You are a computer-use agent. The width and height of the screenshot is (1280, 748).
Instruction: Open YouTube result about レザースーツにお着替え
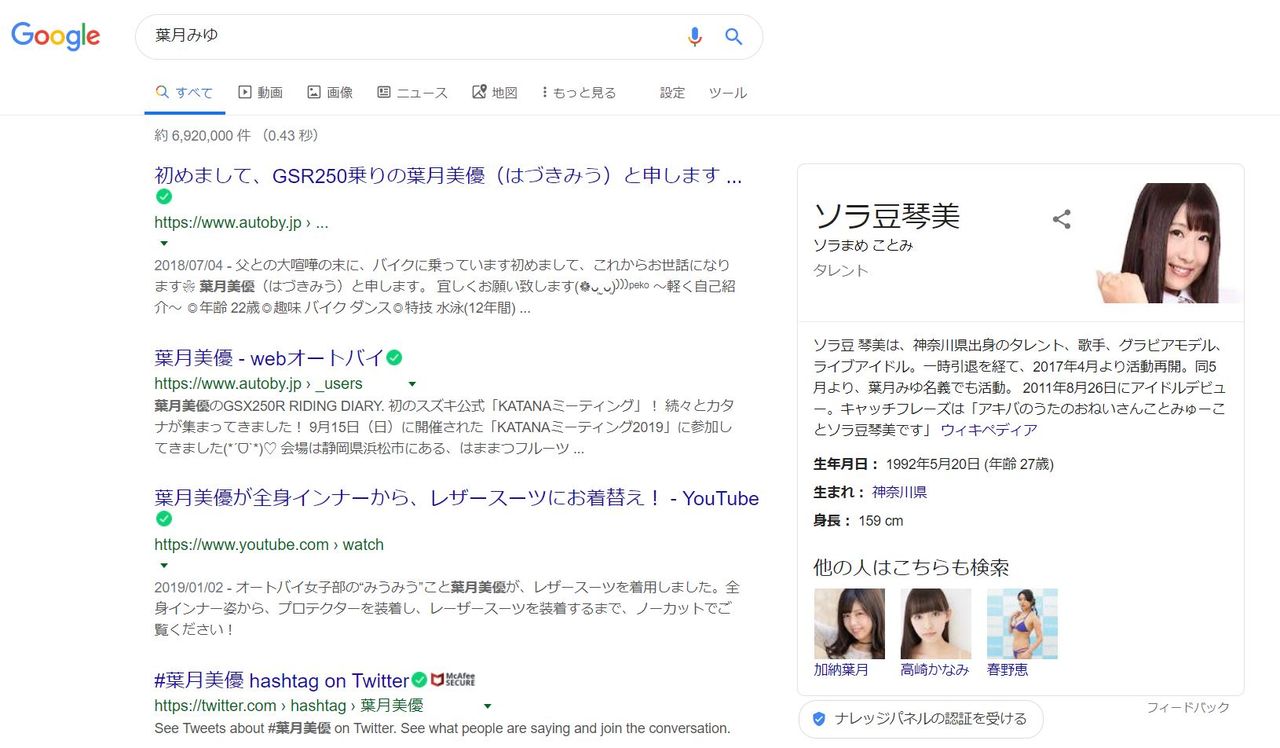tap(456, 498)
